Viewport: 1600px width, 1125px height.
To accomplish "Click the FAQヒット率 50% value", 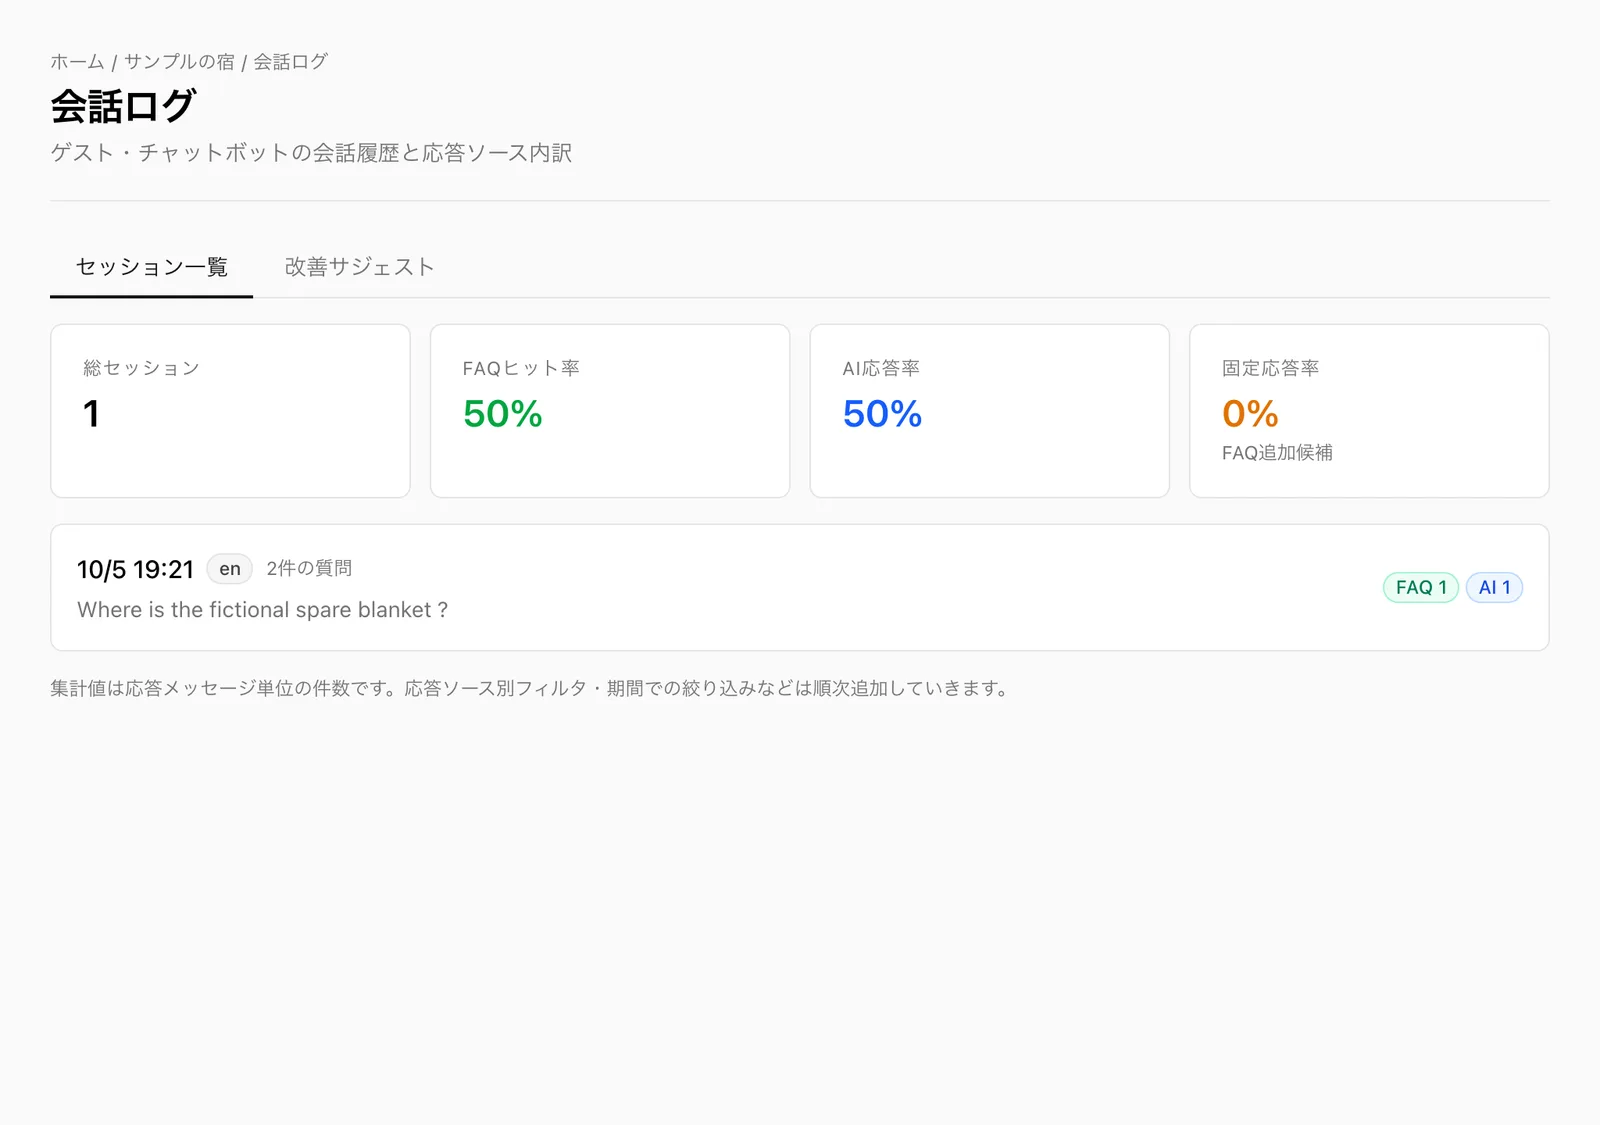I will coord(502,414).
